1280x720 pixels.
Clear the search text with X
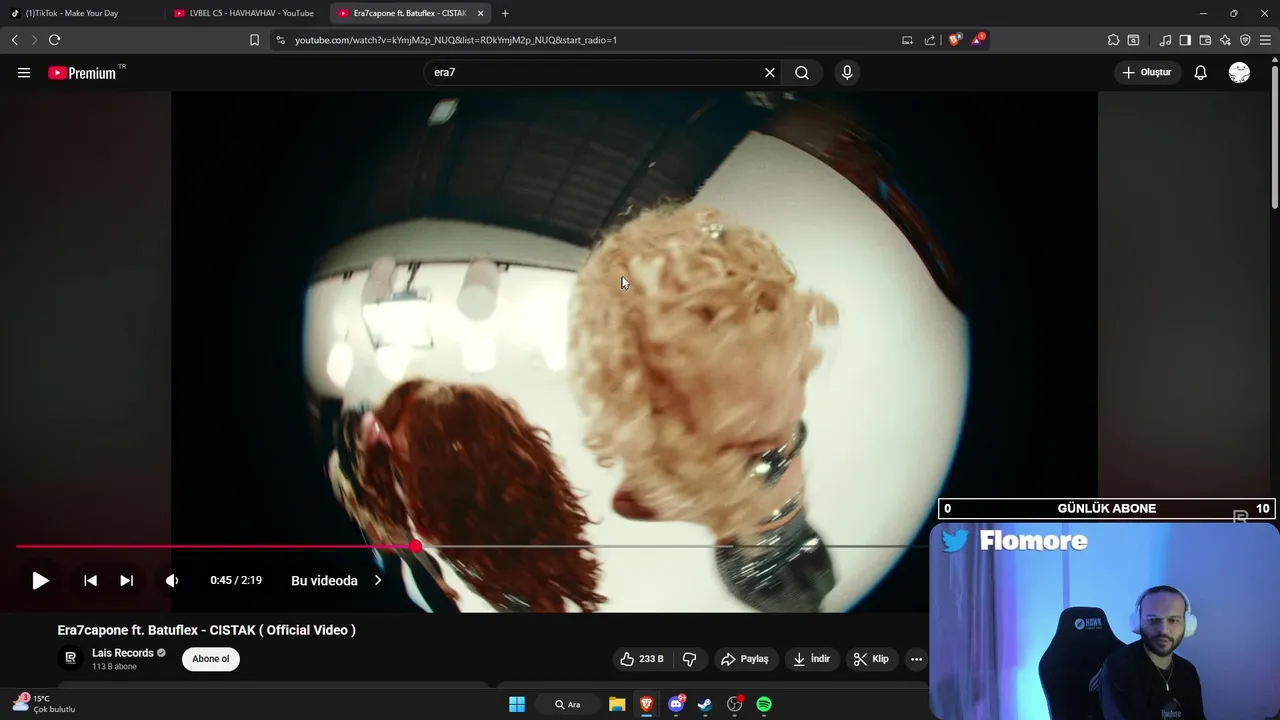(x=770, y=73)
